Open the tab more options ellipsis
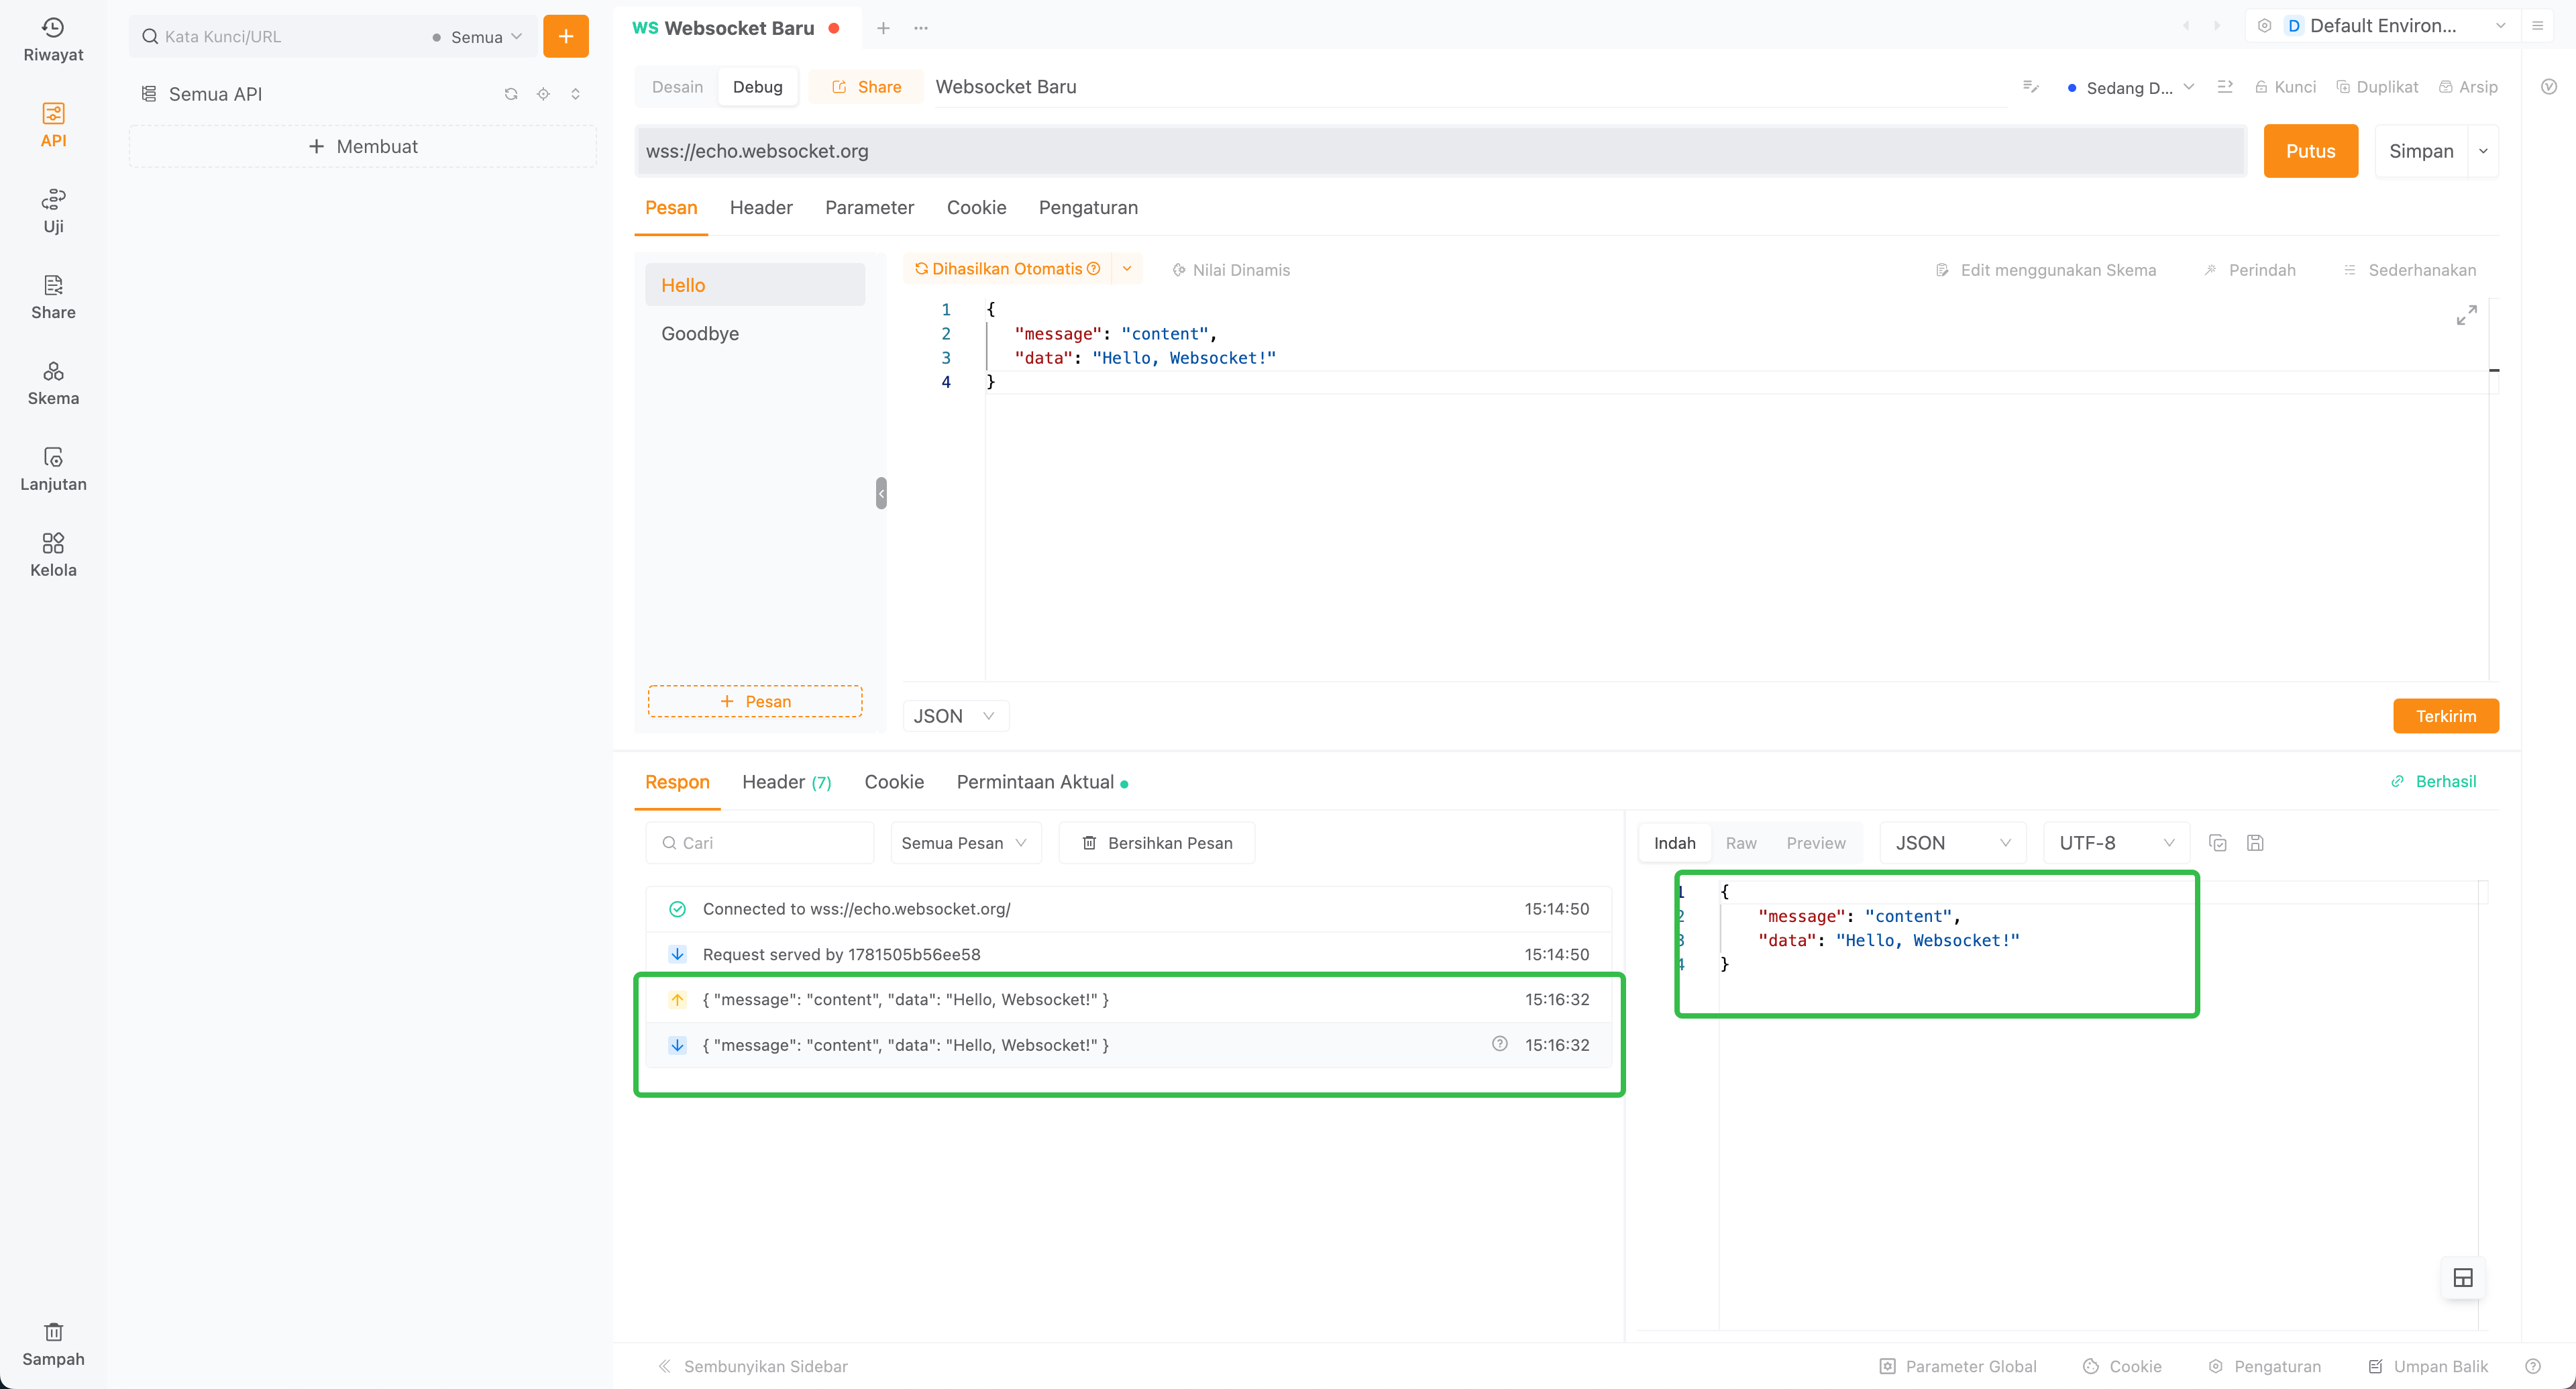Screen dimensions: 2576x1389 [921, 28]
